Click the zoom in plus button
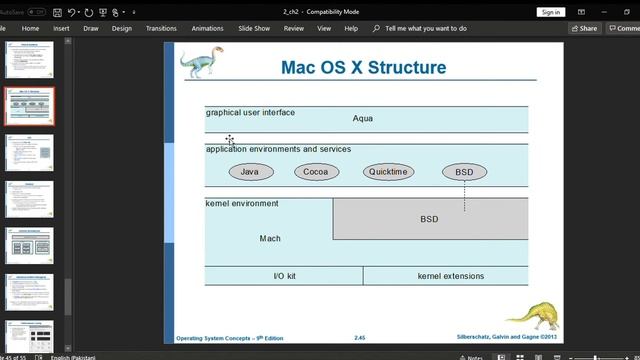Image resolution: width=640 pixels, height=360 pixels. pos(627,358)
